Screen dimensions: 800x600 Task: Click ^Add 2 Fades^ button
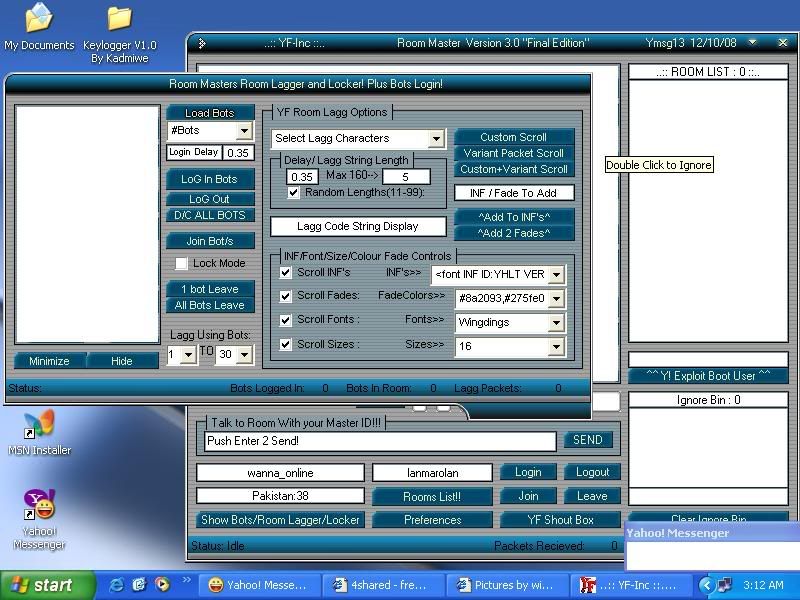514,233
